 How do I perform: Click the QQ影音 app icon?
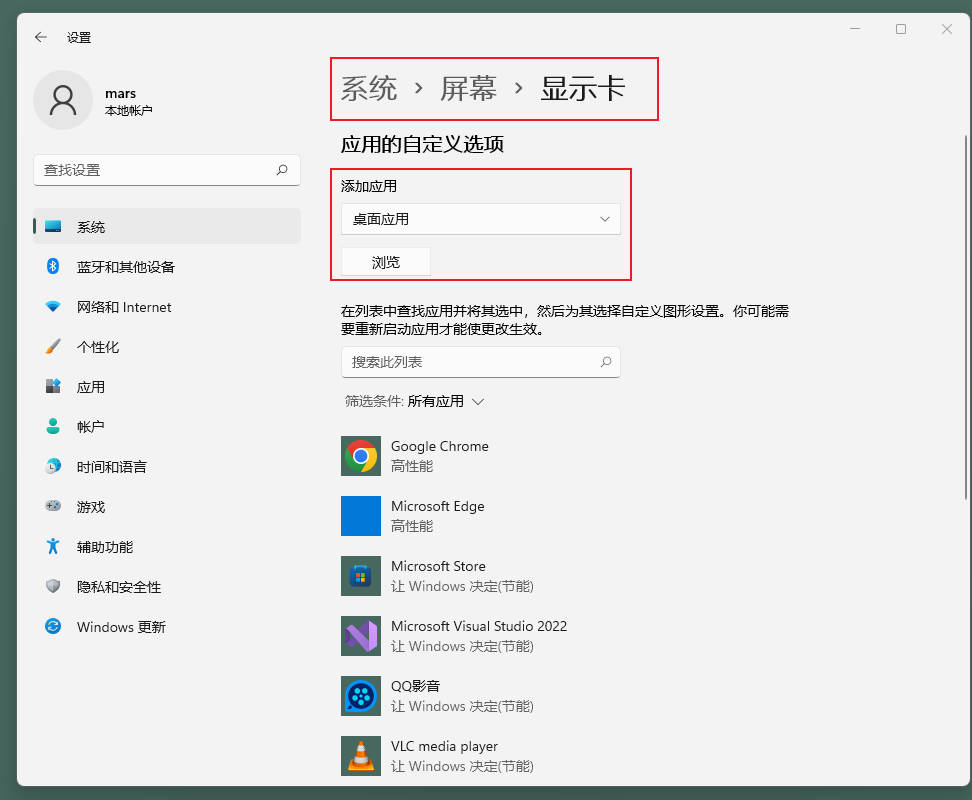coord(361,696)
